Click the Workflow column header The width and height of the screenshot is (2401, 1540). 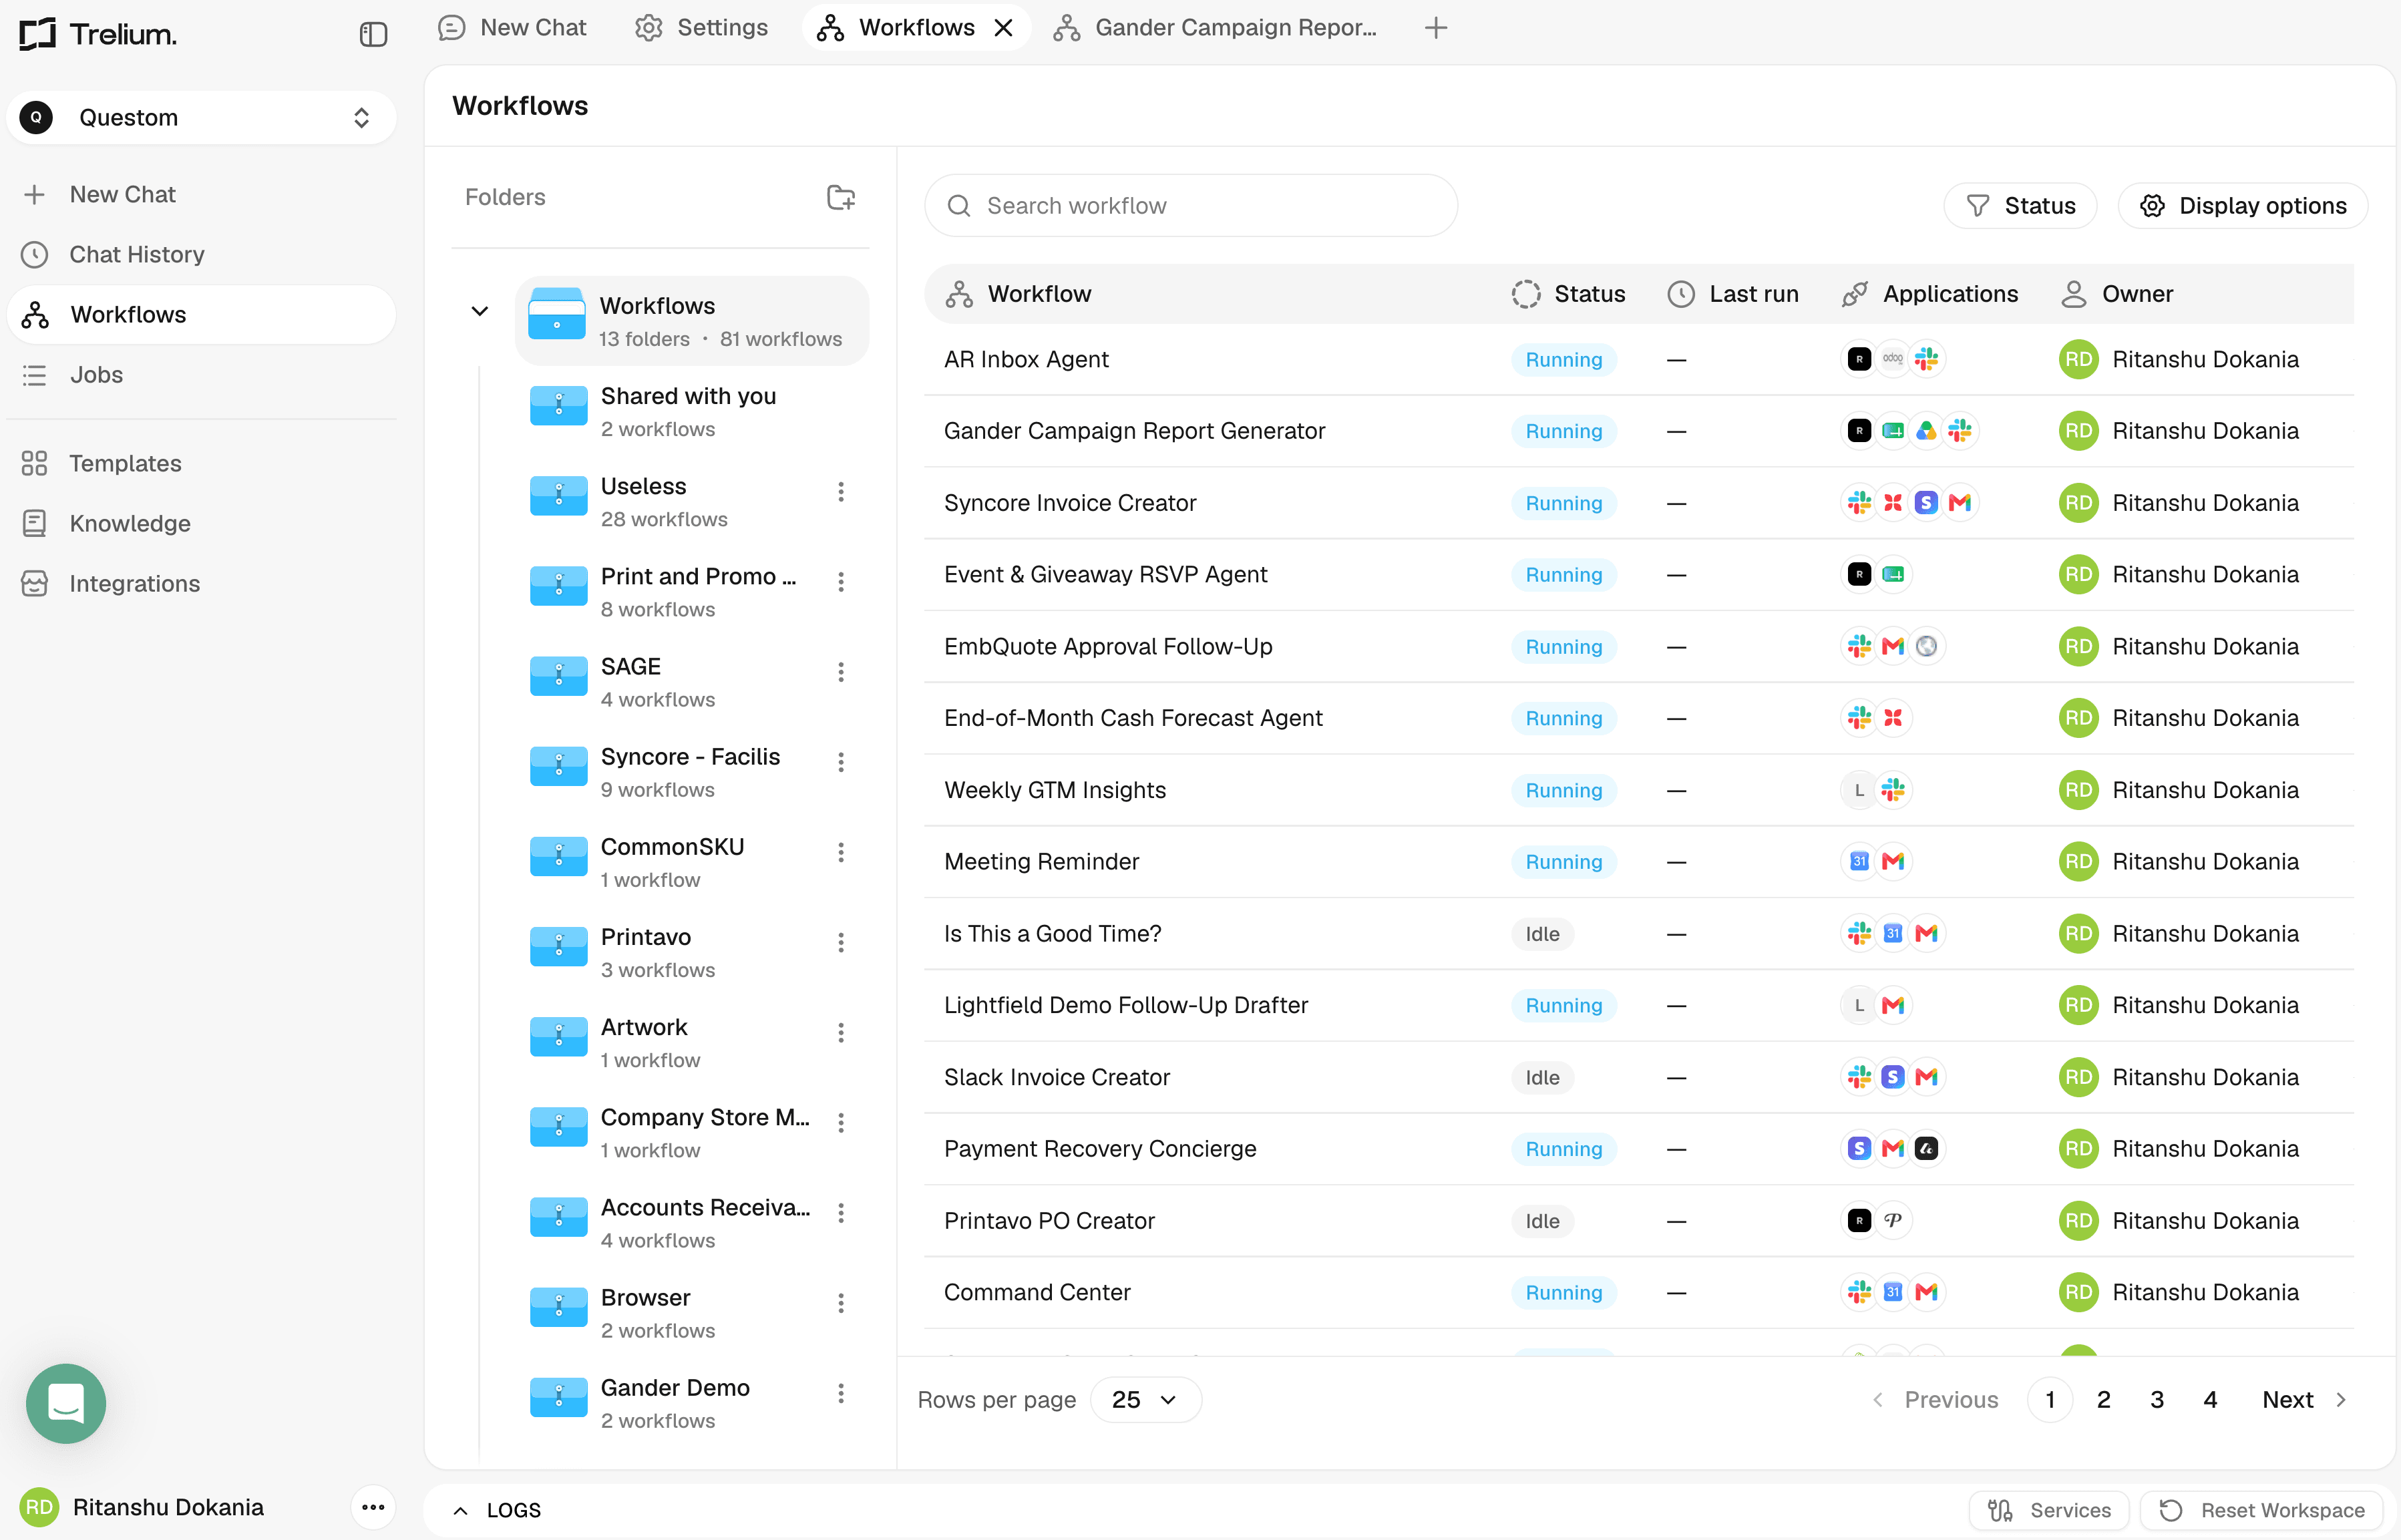pos(1019,294)
